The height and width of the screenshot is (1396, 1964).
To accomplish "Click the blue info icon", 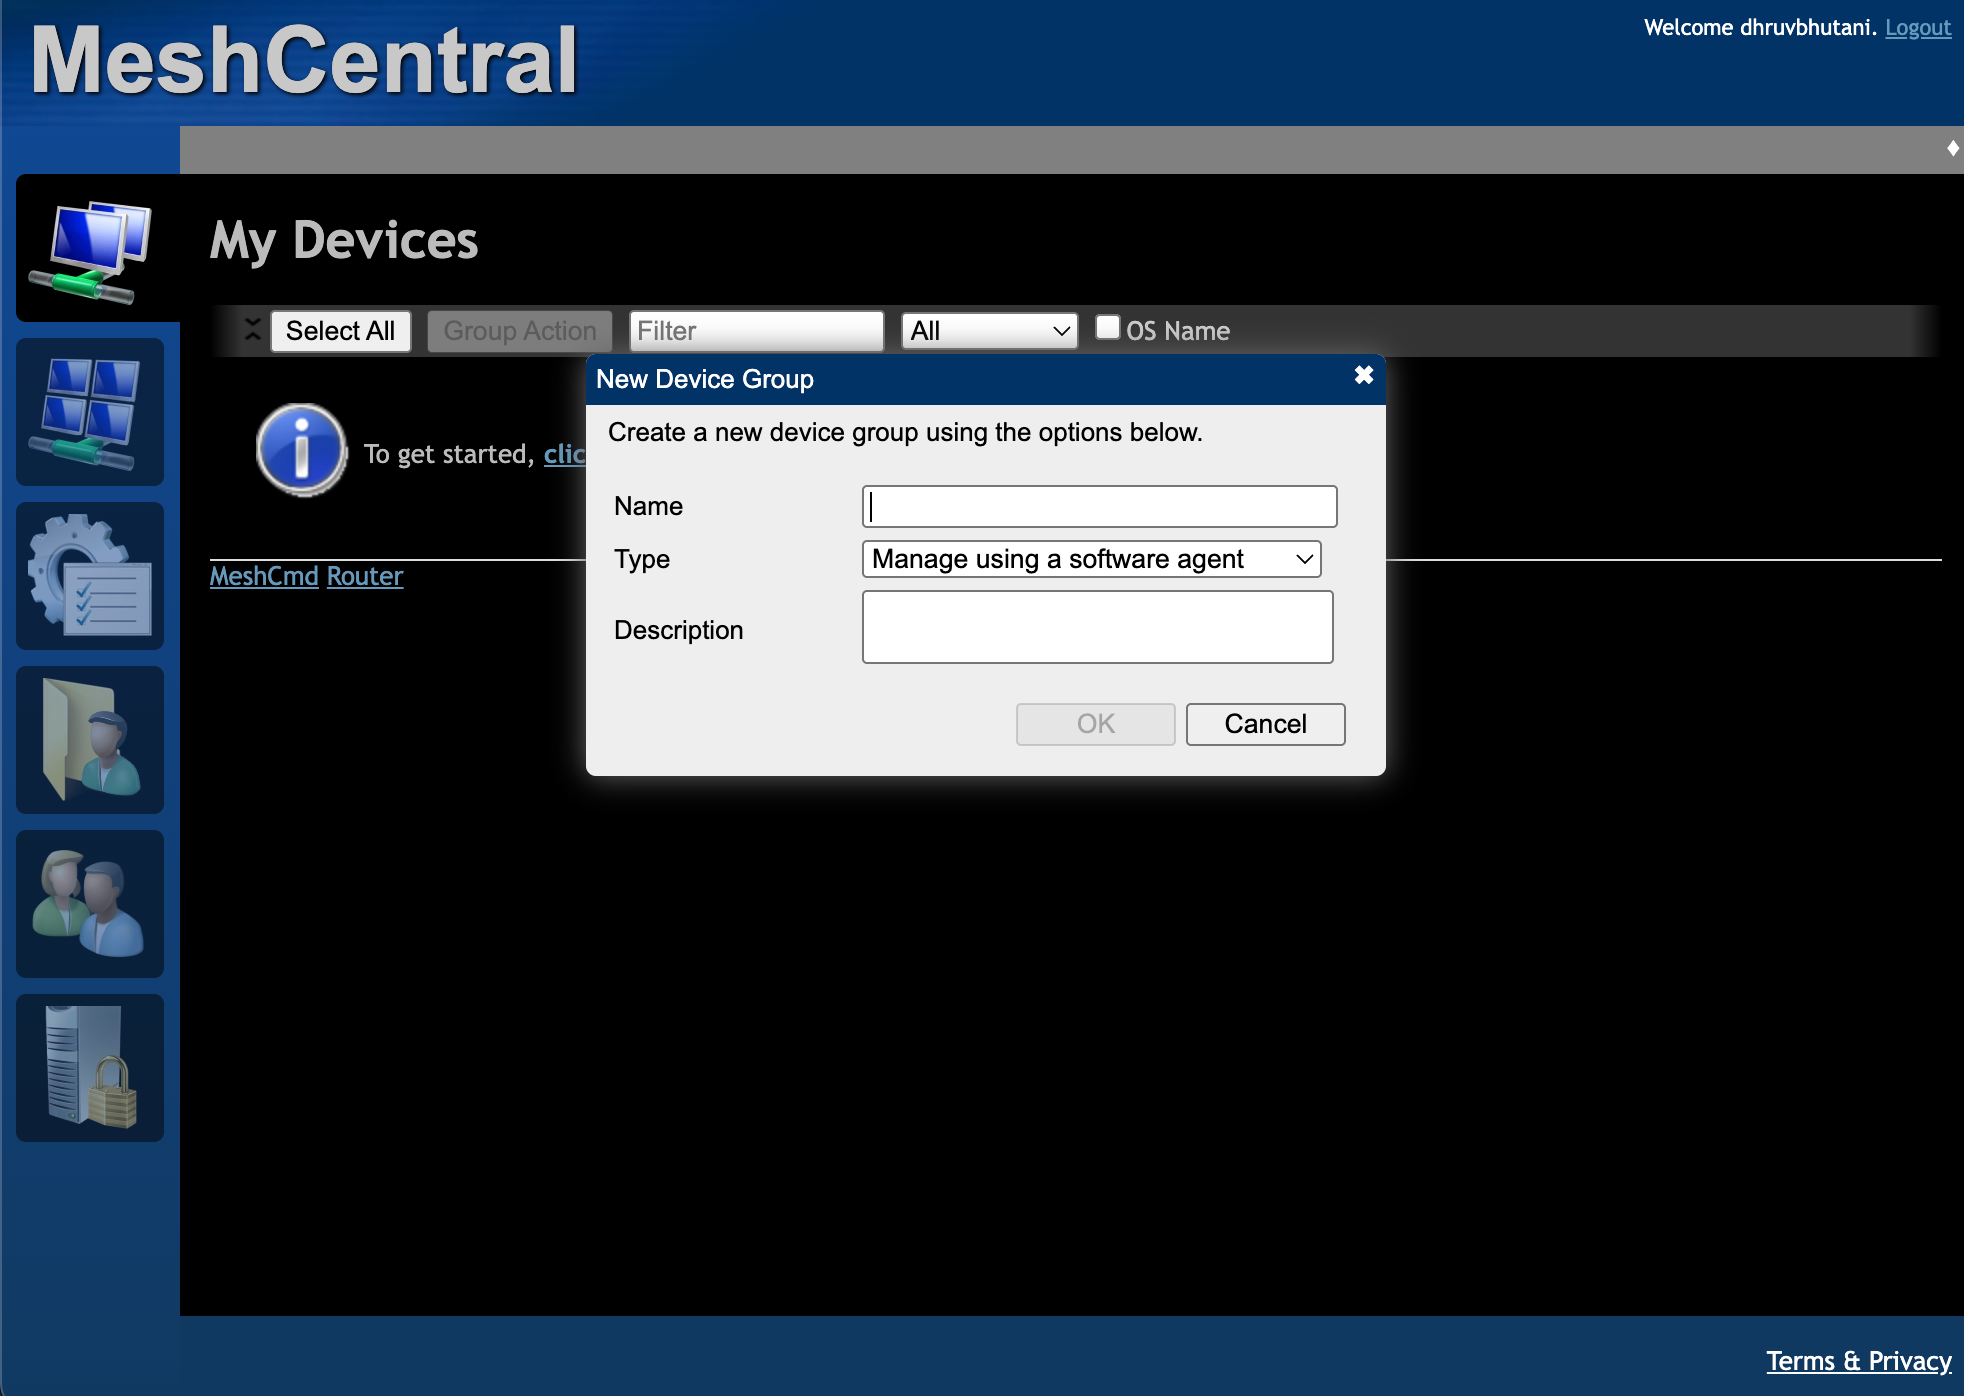I will coord(301,450).
